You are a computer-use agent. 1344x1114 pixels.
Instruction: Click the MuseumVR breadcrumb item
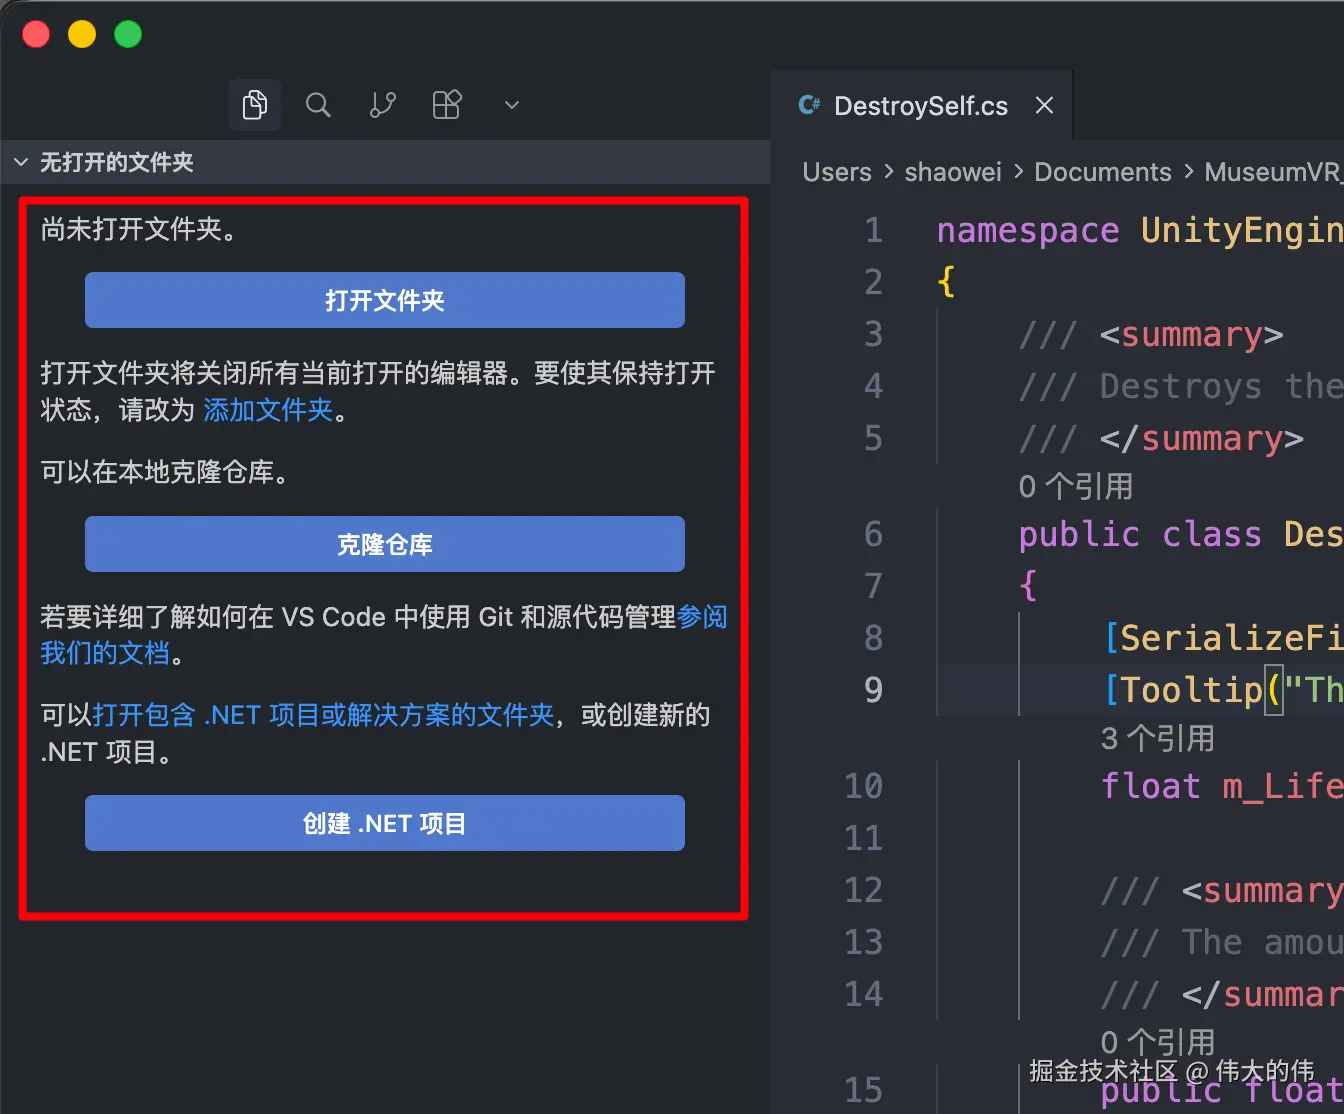[1273, 171]
